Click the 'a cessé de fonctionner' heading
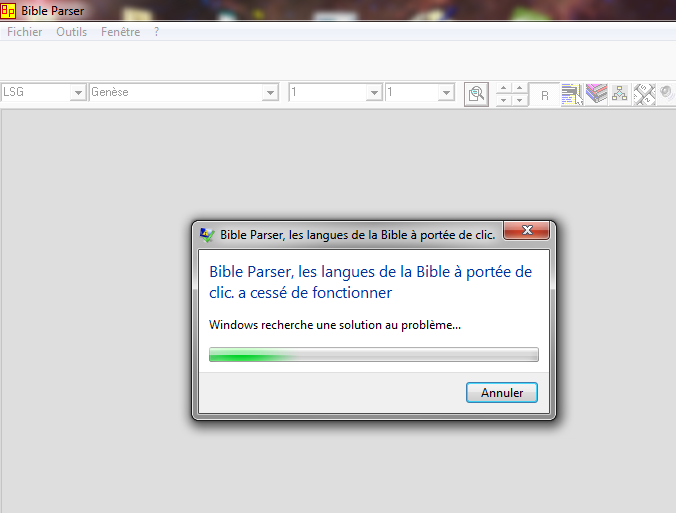 370,282
